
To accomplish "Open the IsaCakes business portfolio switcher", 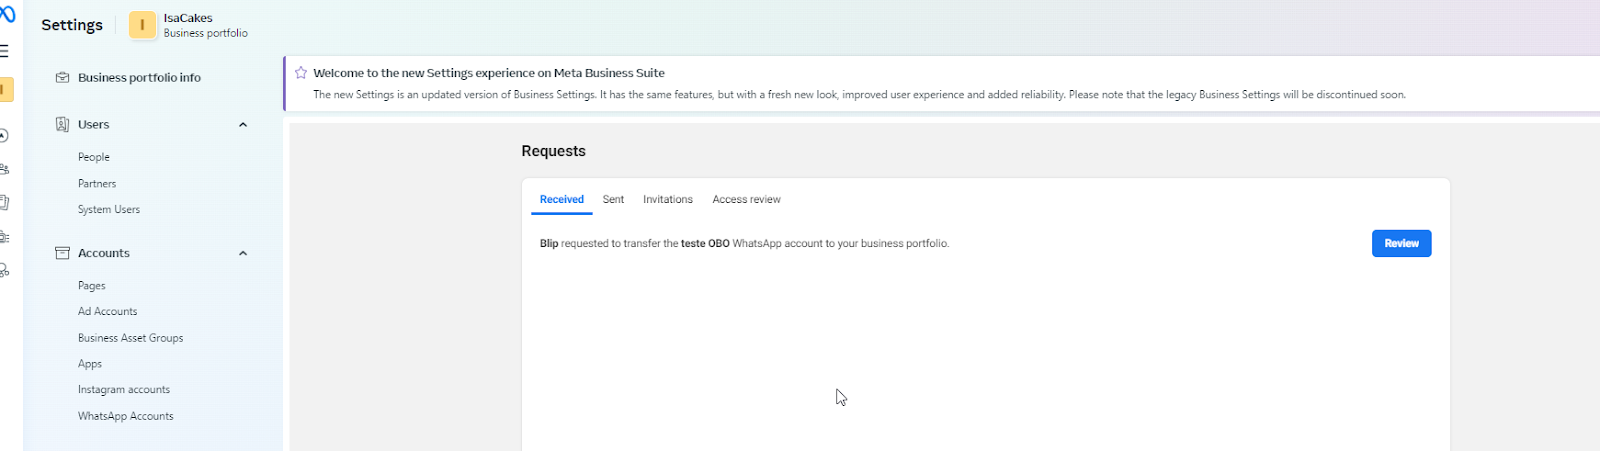I will coord(189,25).
